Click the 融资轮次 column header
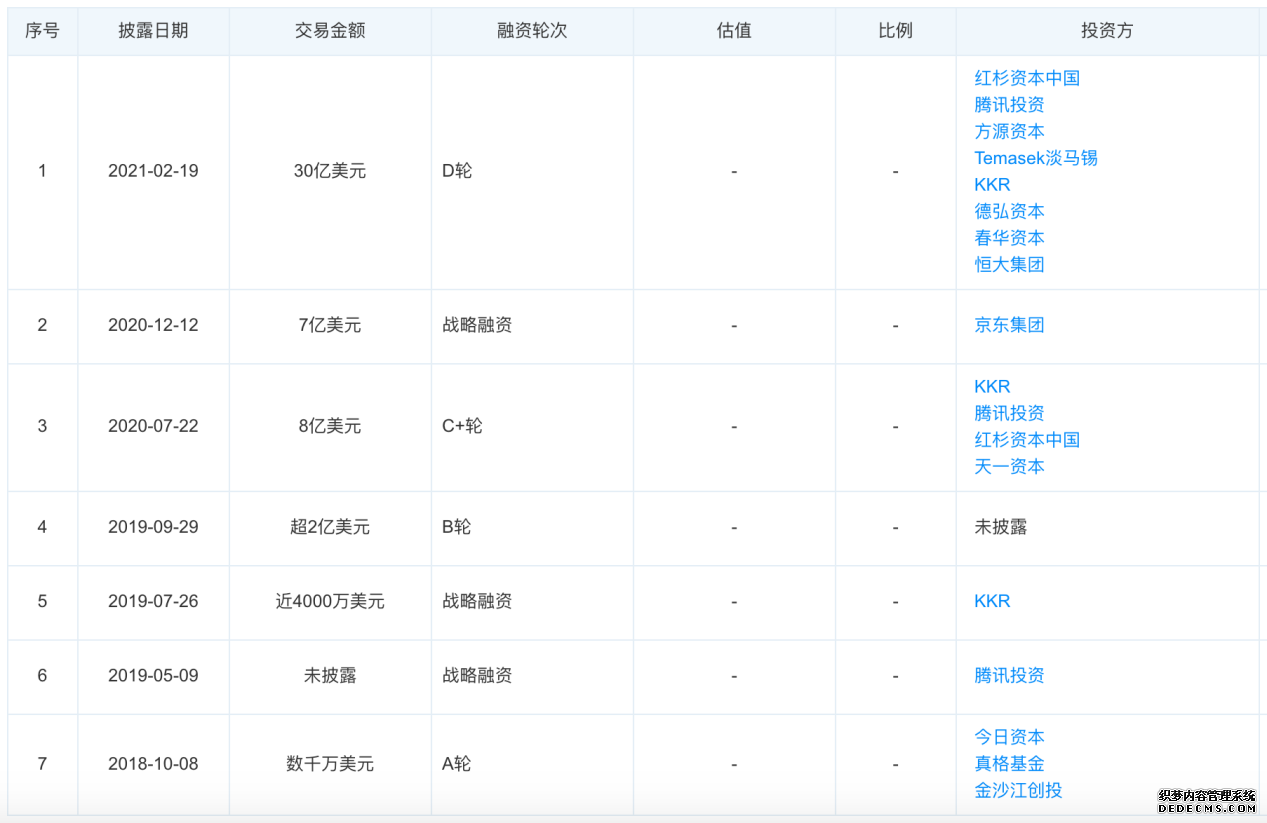The width and height of the screenshot is (1267, 823). 532,31
